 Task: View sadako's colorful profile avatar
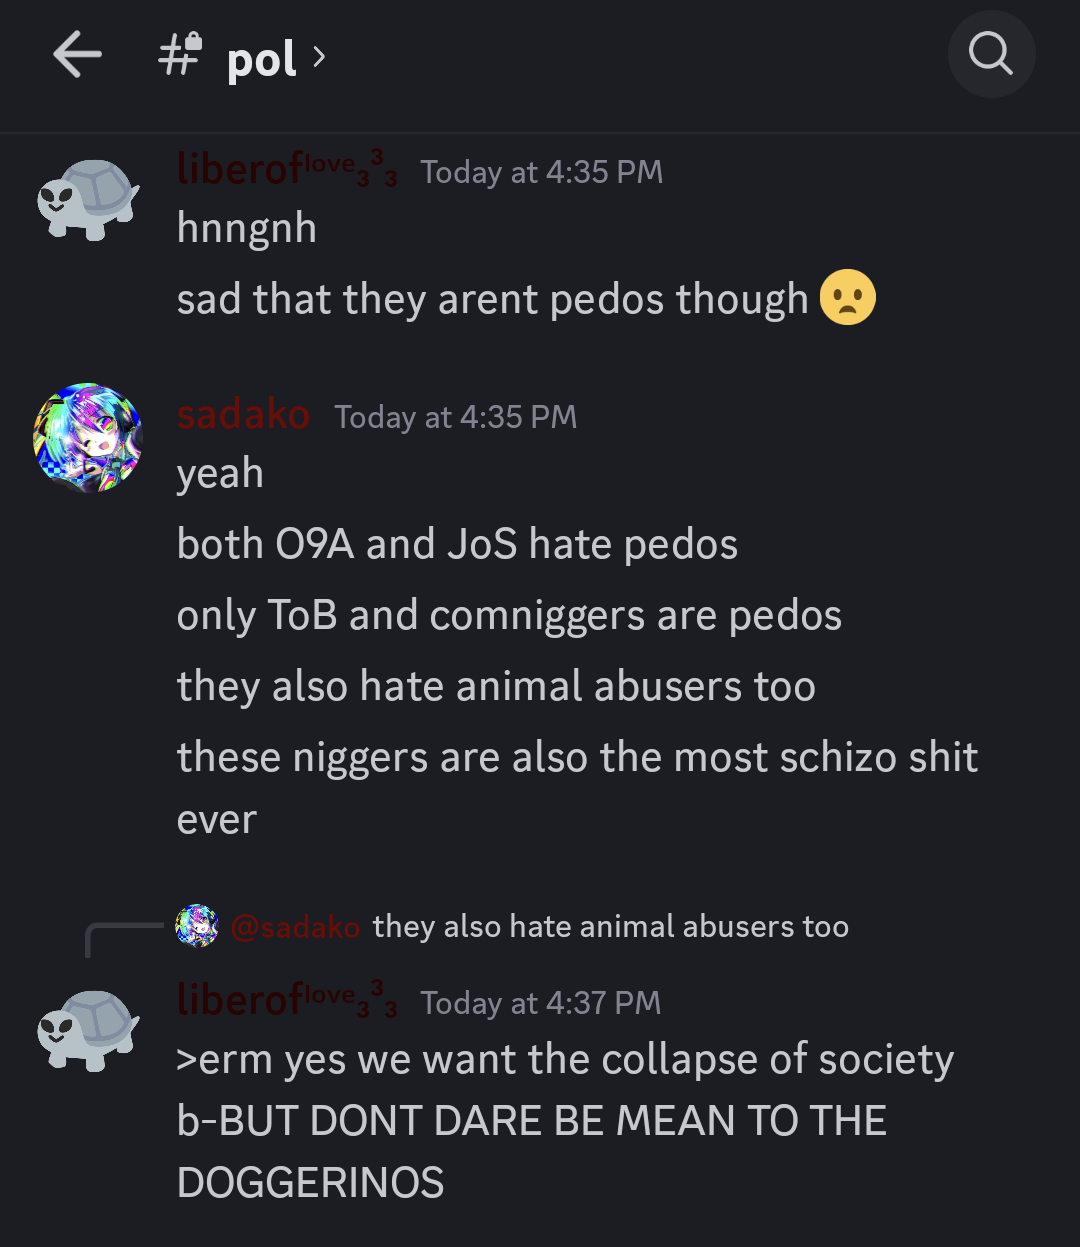coord(88,437)
